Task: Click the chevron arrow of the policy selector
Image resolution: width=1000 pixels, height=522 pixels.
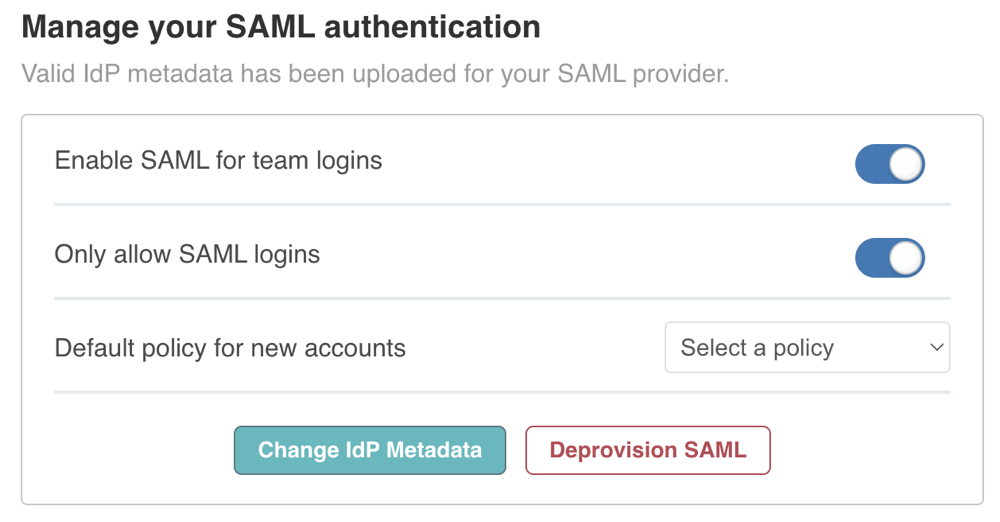Action: (x=936, y=348)
